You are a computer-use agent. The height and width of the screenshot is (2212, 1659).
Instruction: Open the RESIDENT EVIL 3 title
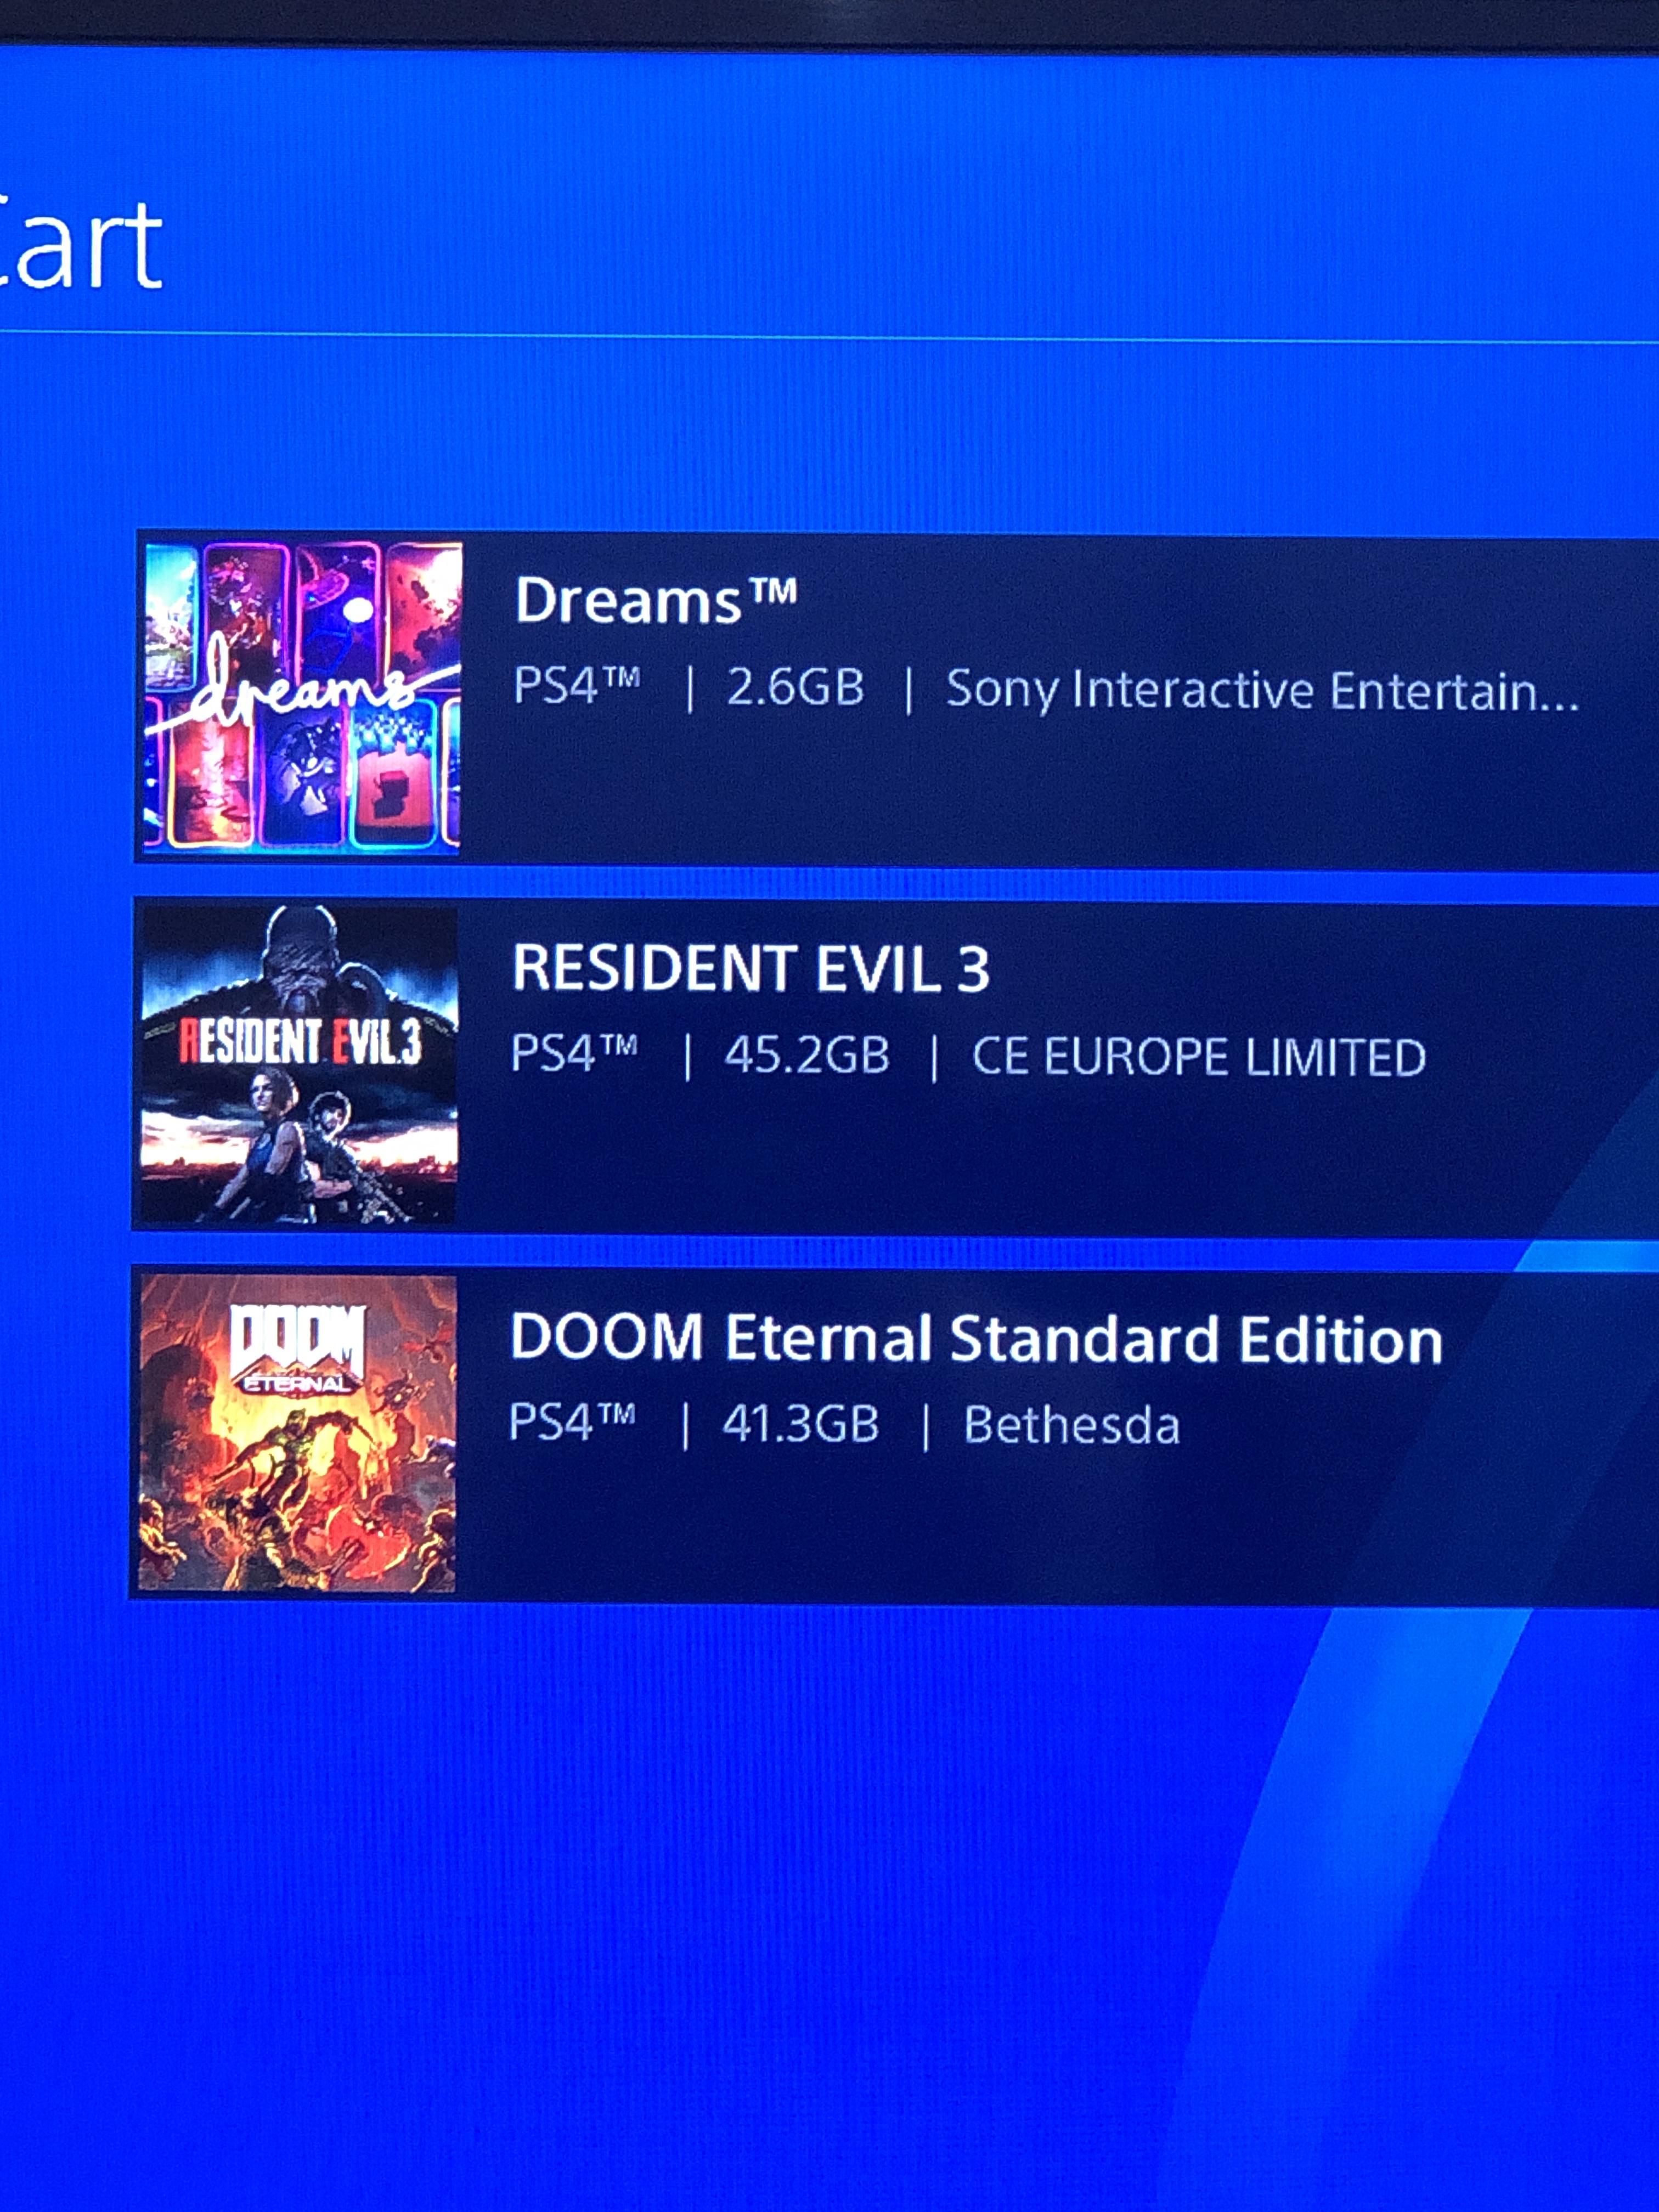click(x=750, y=968)
